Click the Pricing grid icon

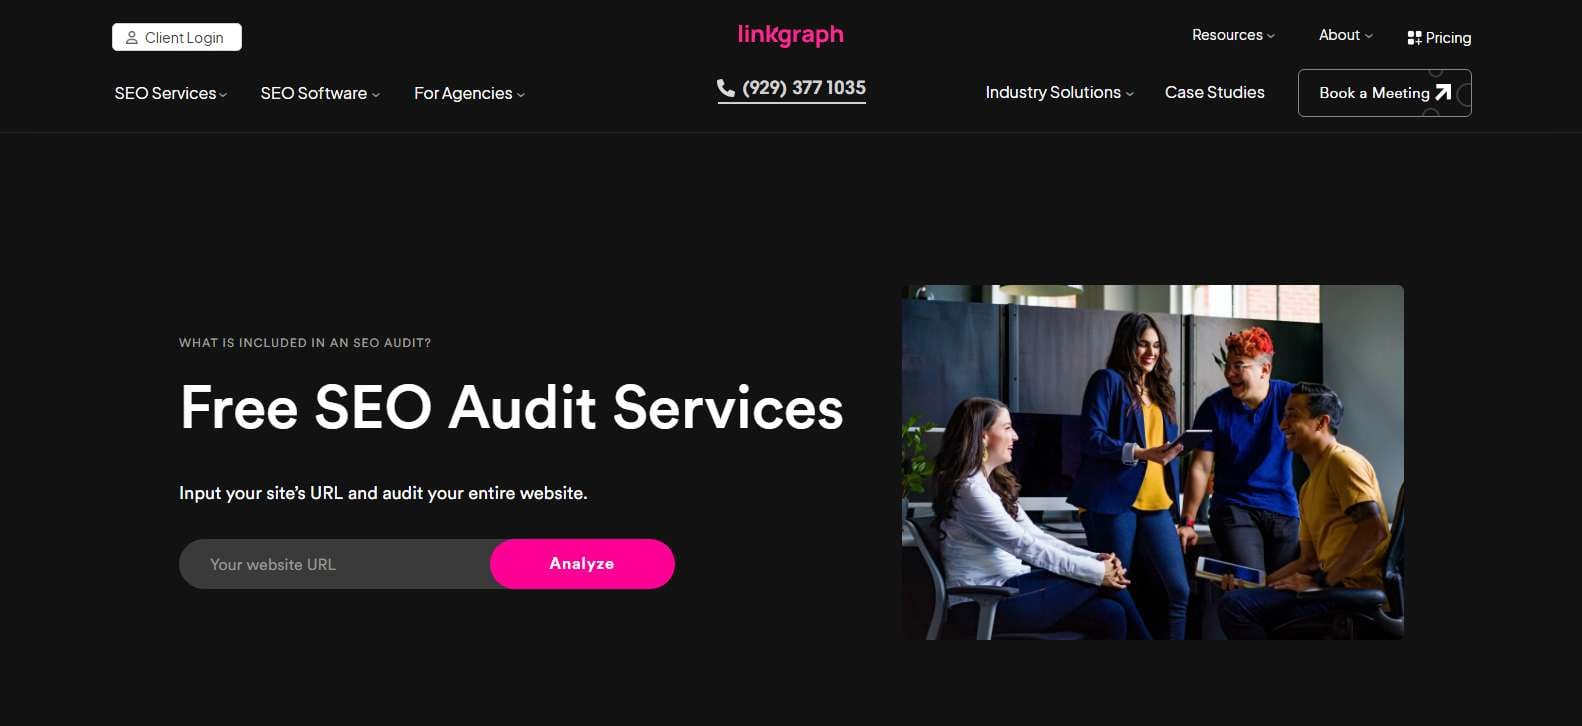1414,38
